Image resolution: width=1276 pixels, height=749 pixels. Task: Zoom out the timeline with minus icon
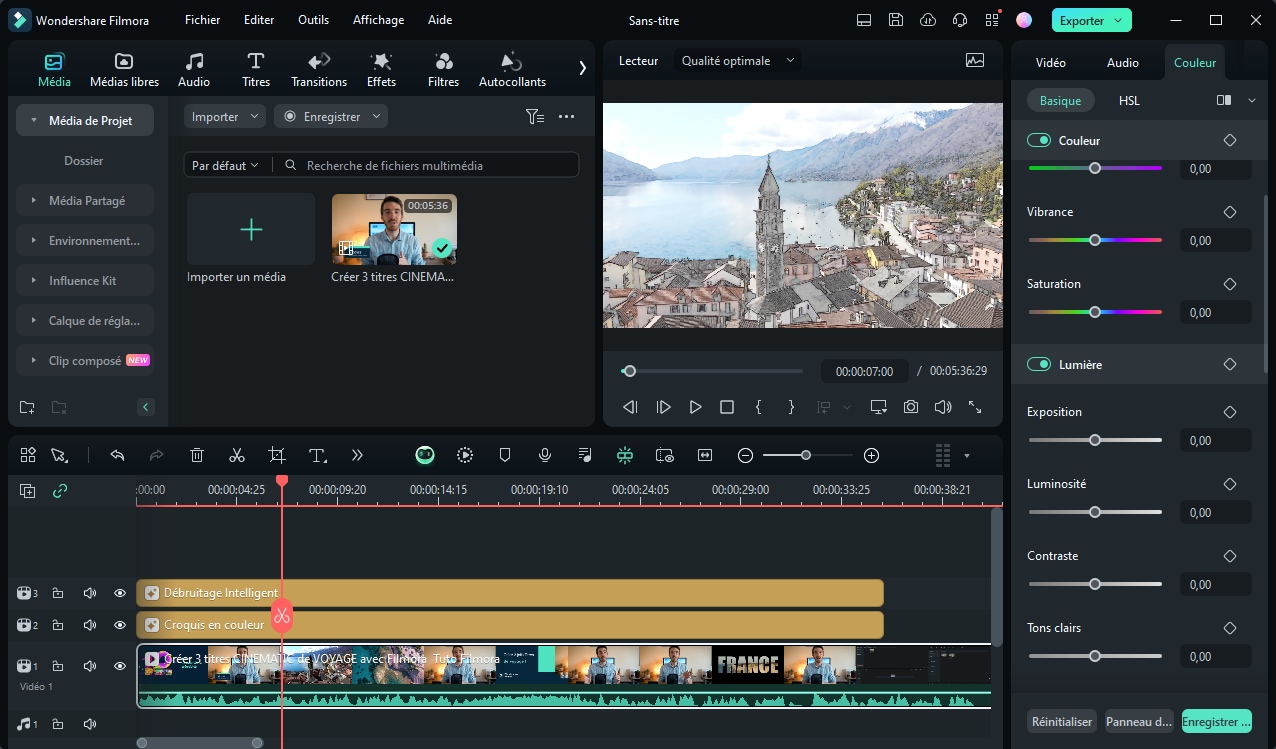point(745,455)
